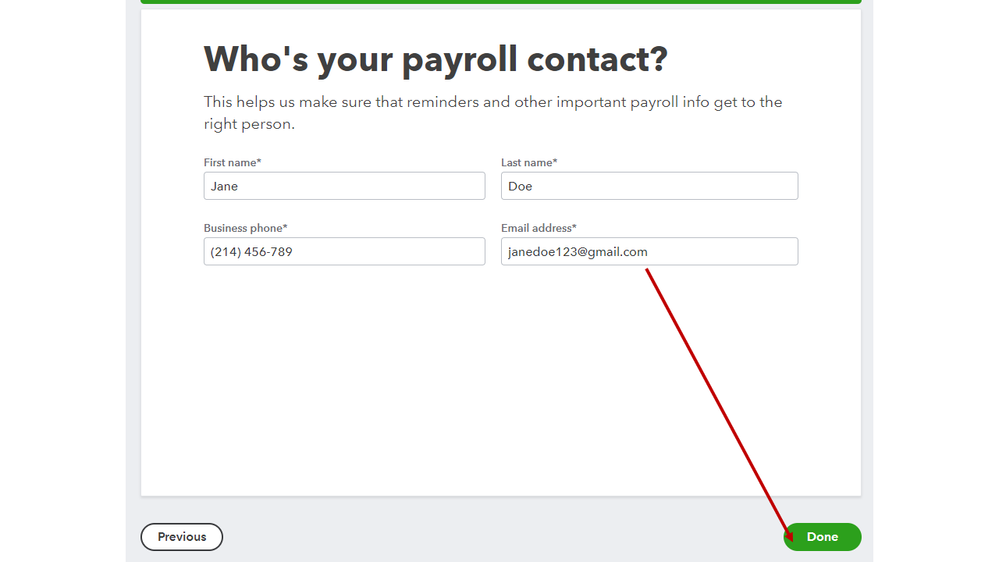Click the green progress bar at top

coord(500,2)
